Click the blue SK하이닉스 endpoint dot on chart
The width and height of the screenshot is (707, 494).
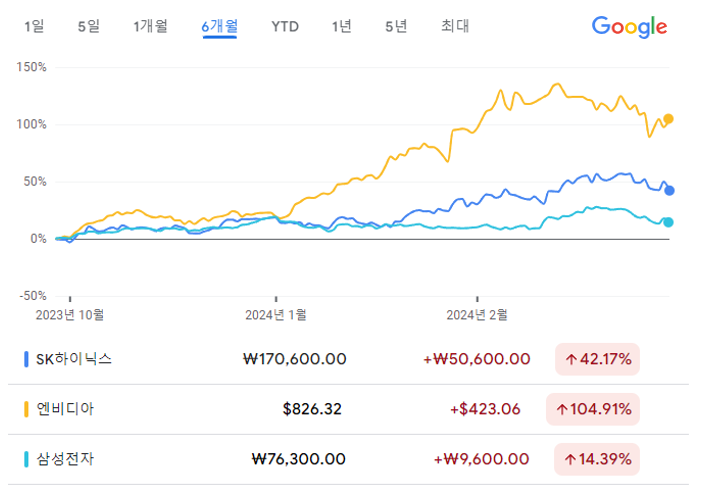click(x=670, y=191)
